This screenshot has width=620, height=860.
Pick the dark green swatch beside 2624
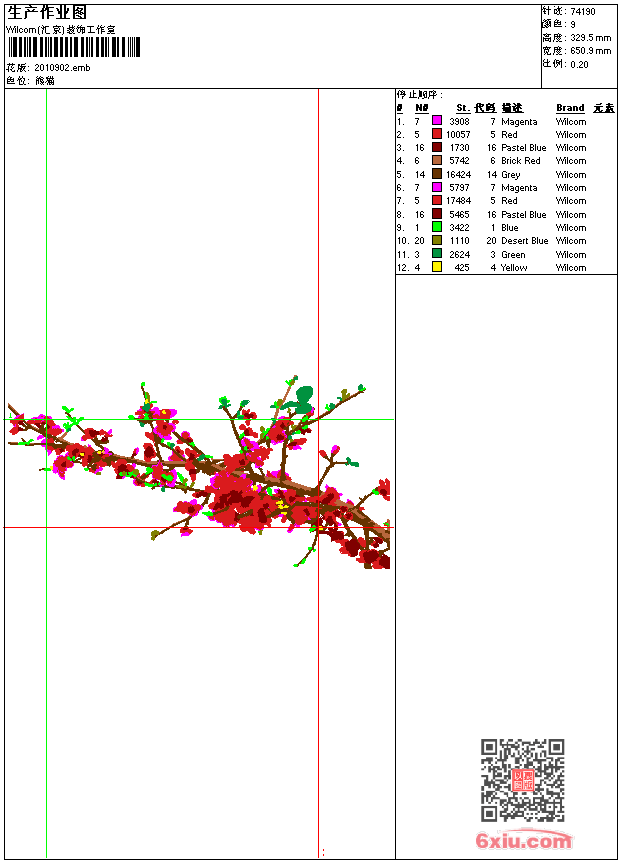pyautogui.click(x=437, y=253)
